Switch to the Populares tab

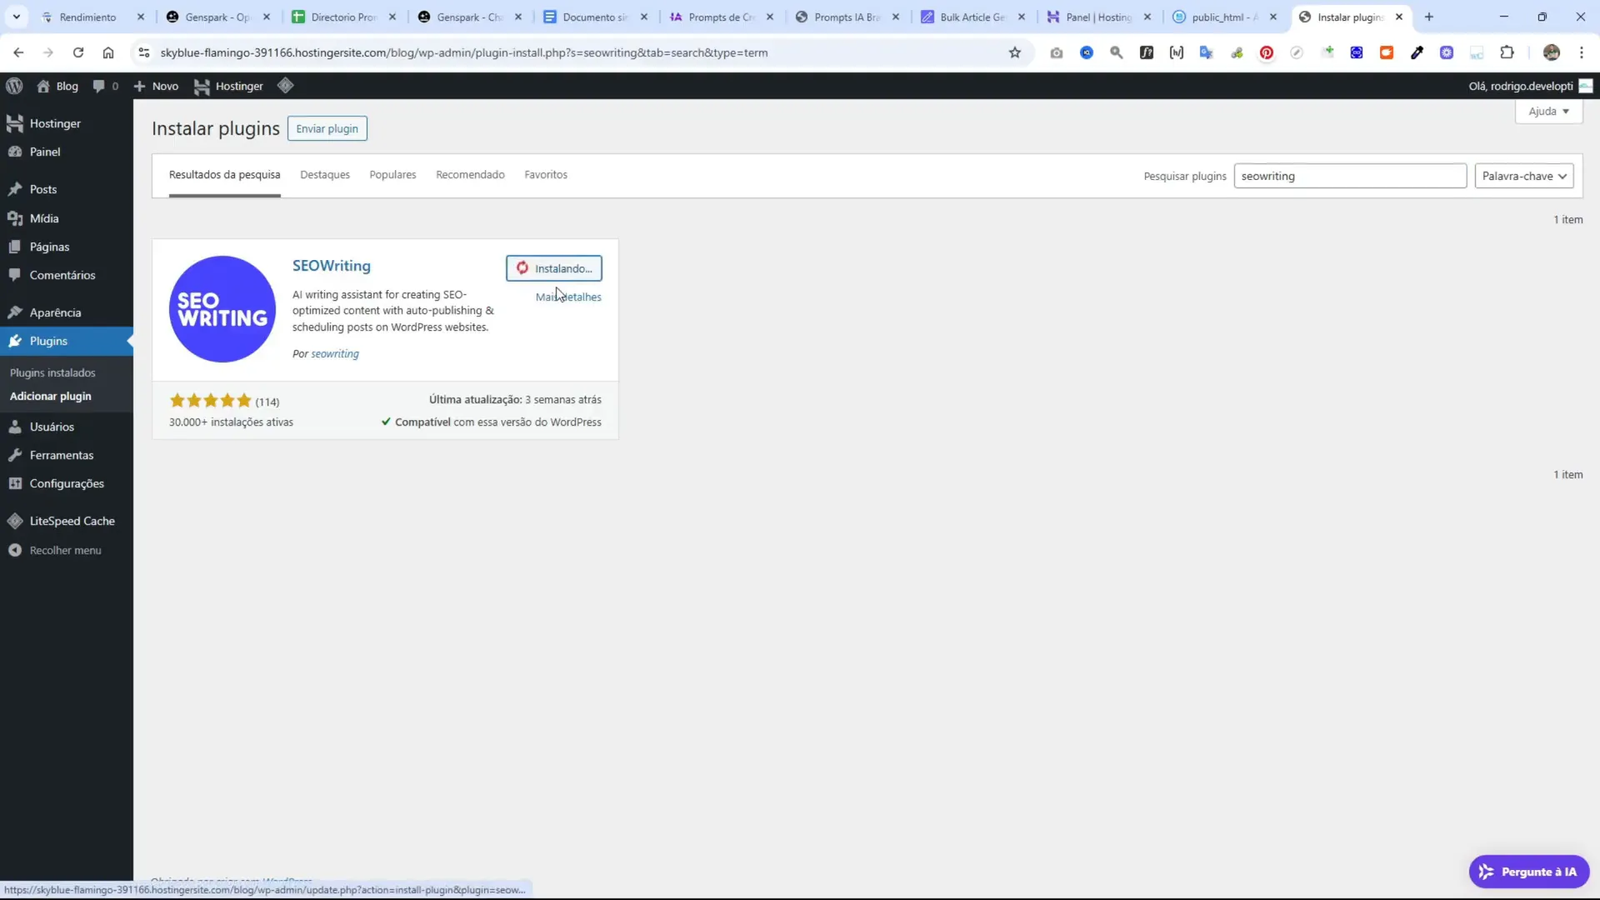[392, 174]
